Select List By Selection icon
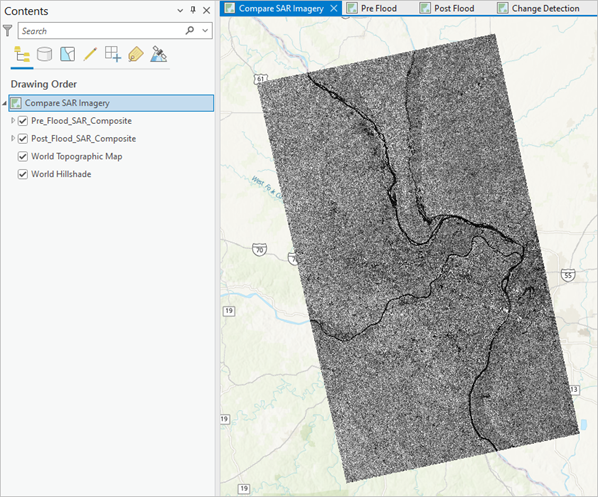This screenshot has width=598, height=497. tap(68, 54)
